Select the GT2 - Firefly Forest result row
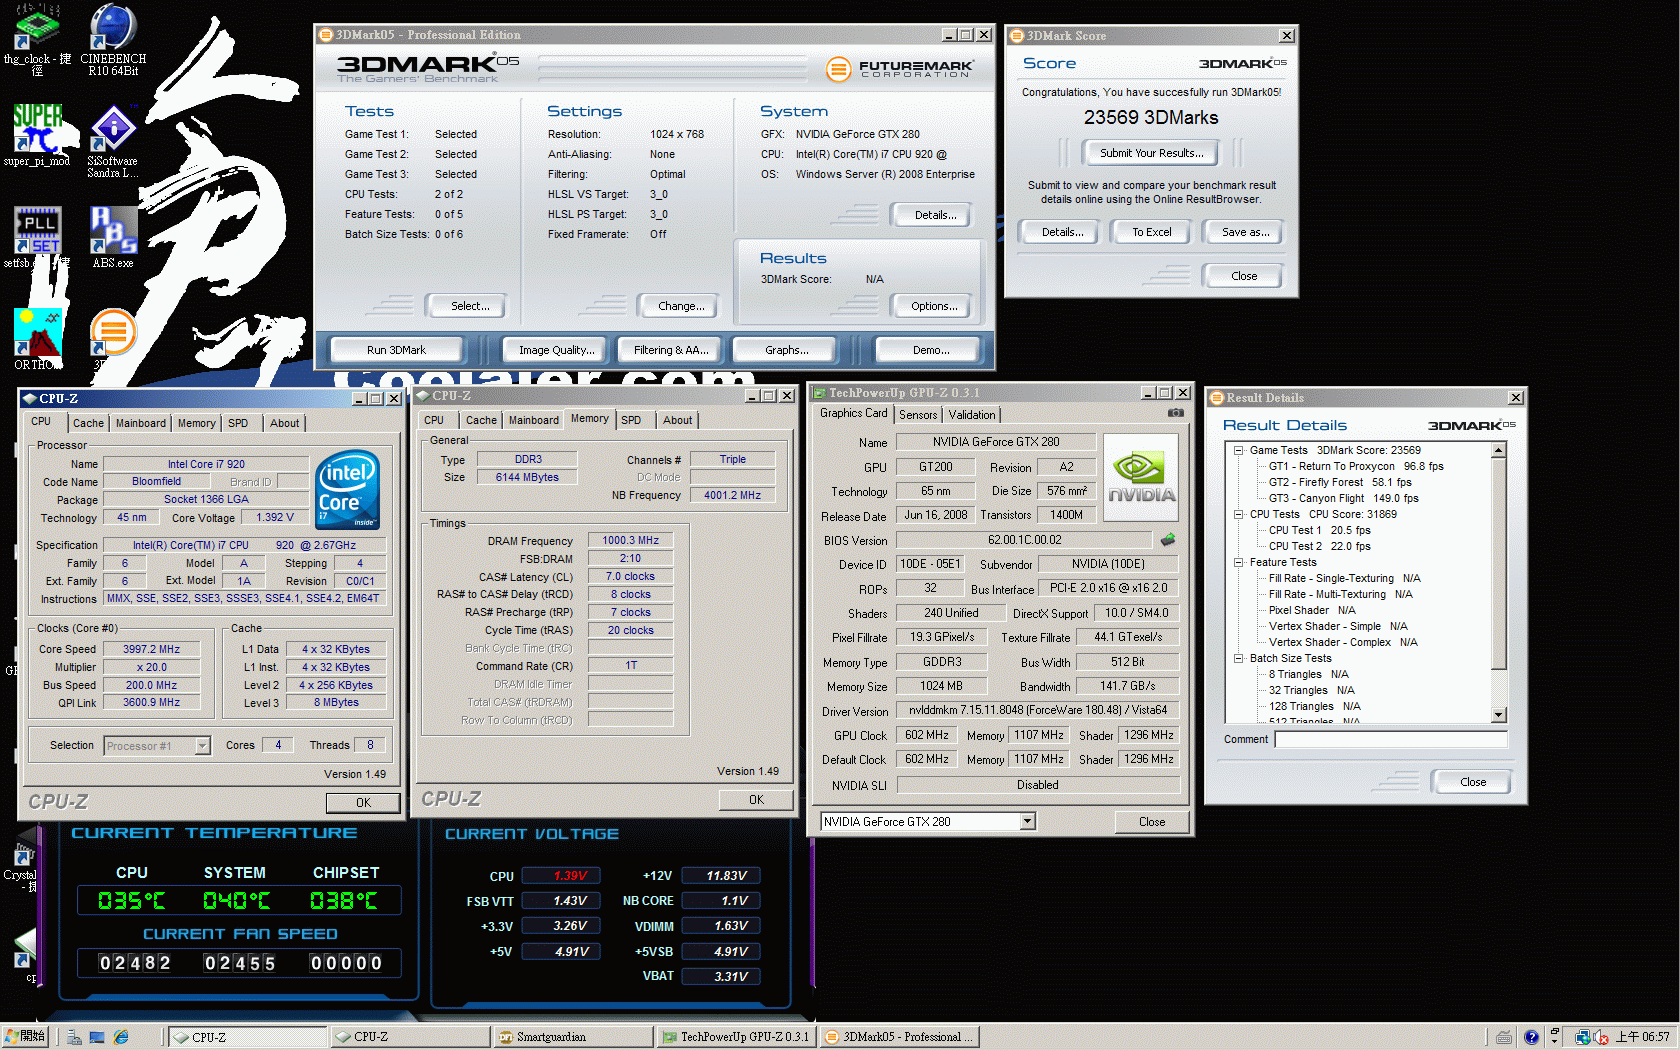 coord(1340,482)
